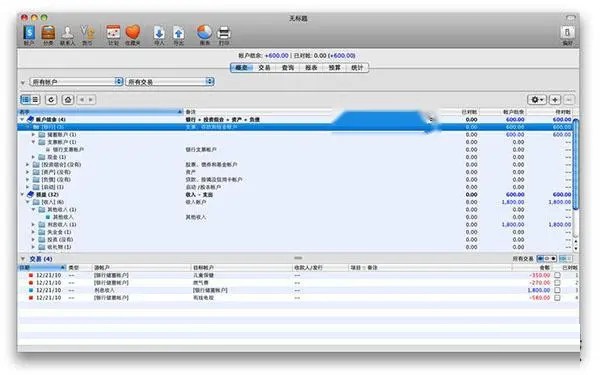
Task: Collapse the 交易 (4) section triangle
Action: tap(23, 259)
